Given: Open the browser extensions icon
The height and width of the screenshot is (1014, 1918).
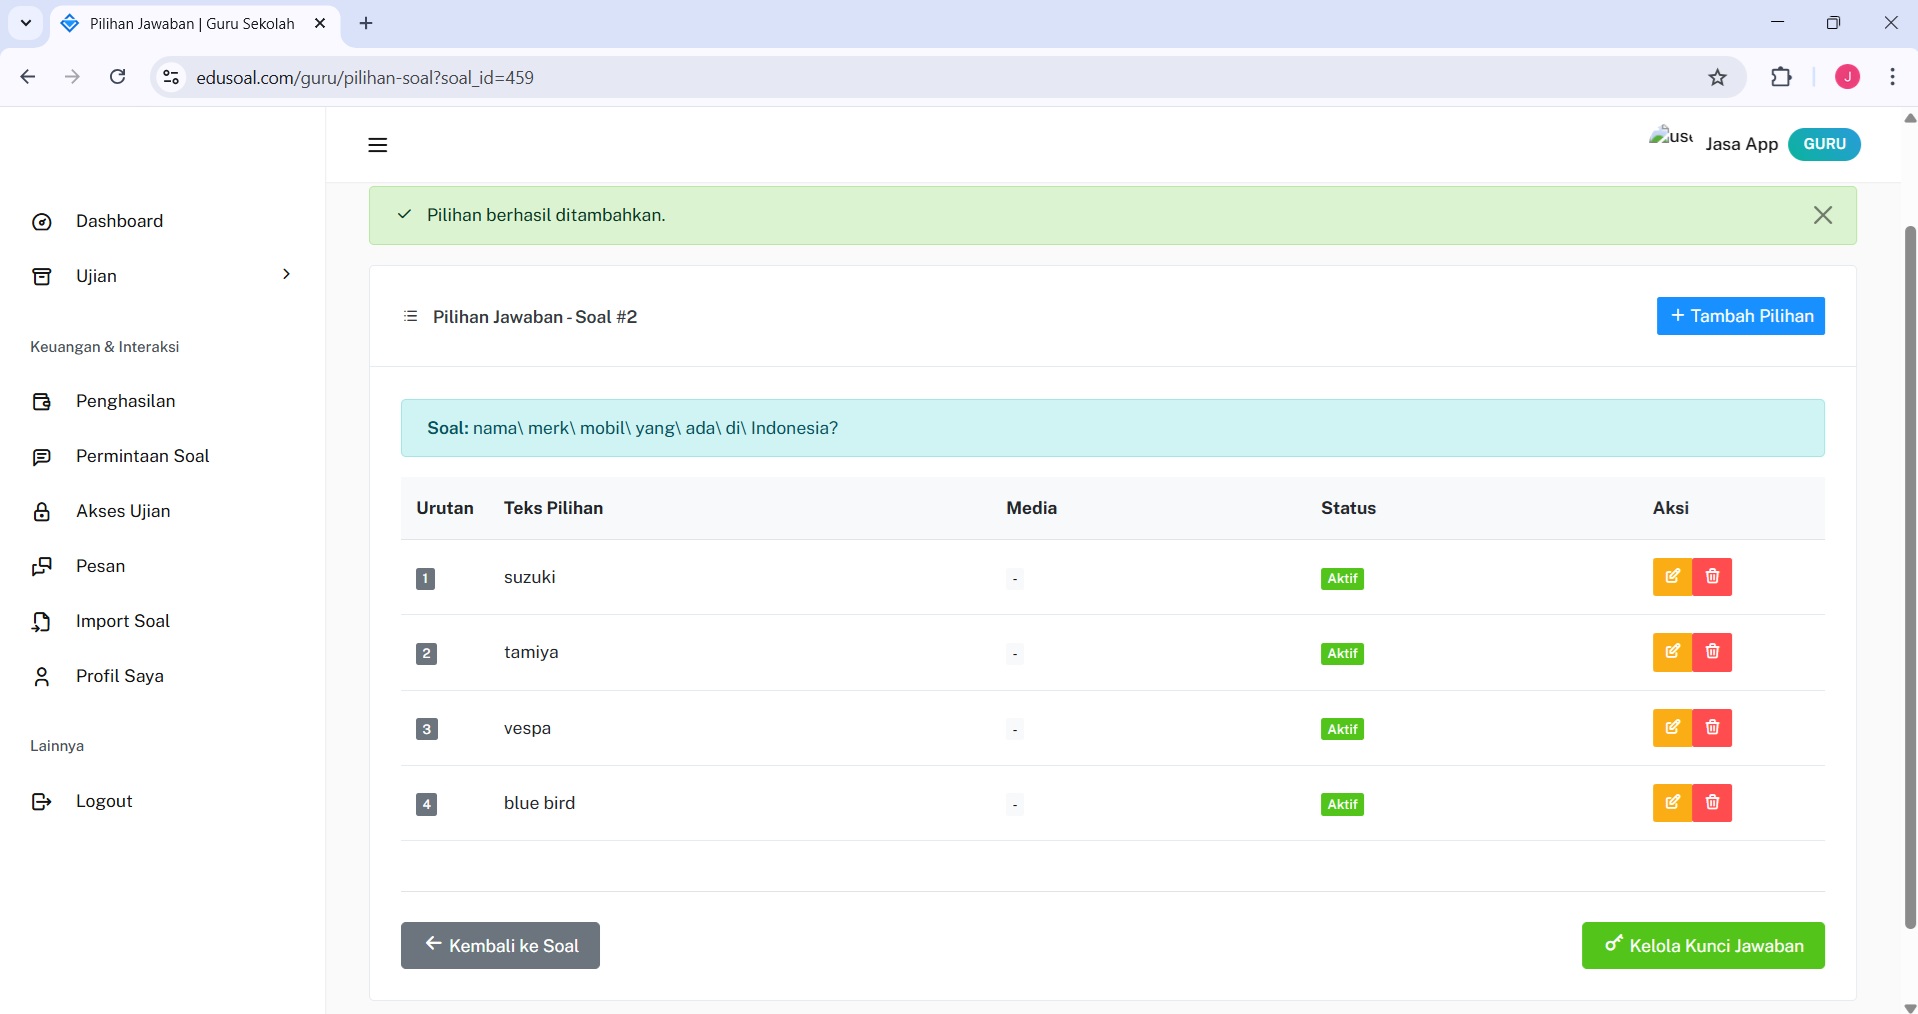Looking at the screenshot, I should [1781, 78].
